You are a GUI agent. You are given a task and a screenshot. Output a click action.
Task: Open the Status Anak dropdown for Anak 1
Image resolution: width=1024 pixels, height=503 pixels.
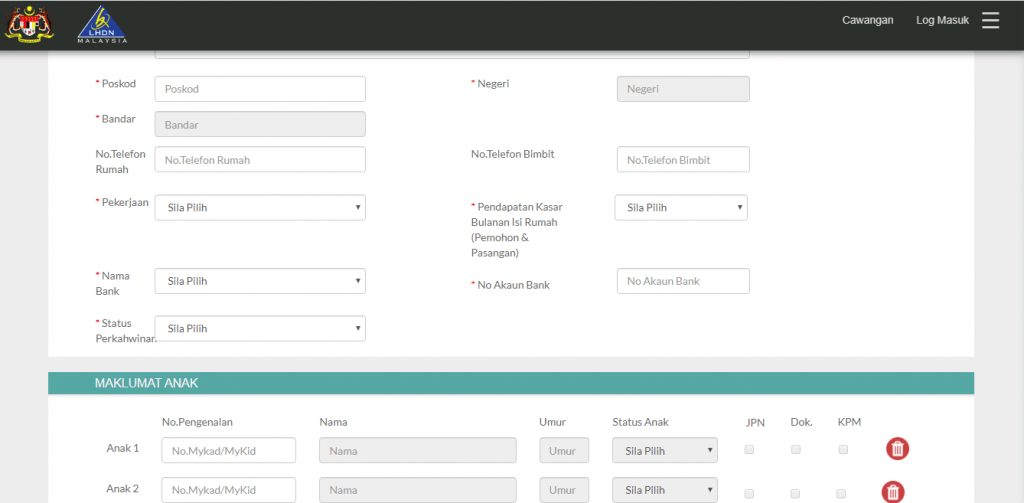point(665,450)
